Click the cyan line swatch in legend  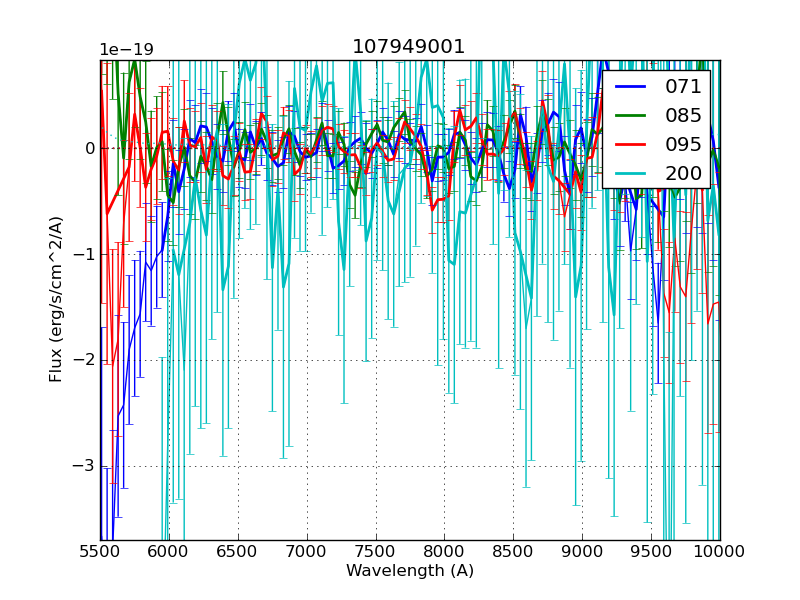[630, 173]
